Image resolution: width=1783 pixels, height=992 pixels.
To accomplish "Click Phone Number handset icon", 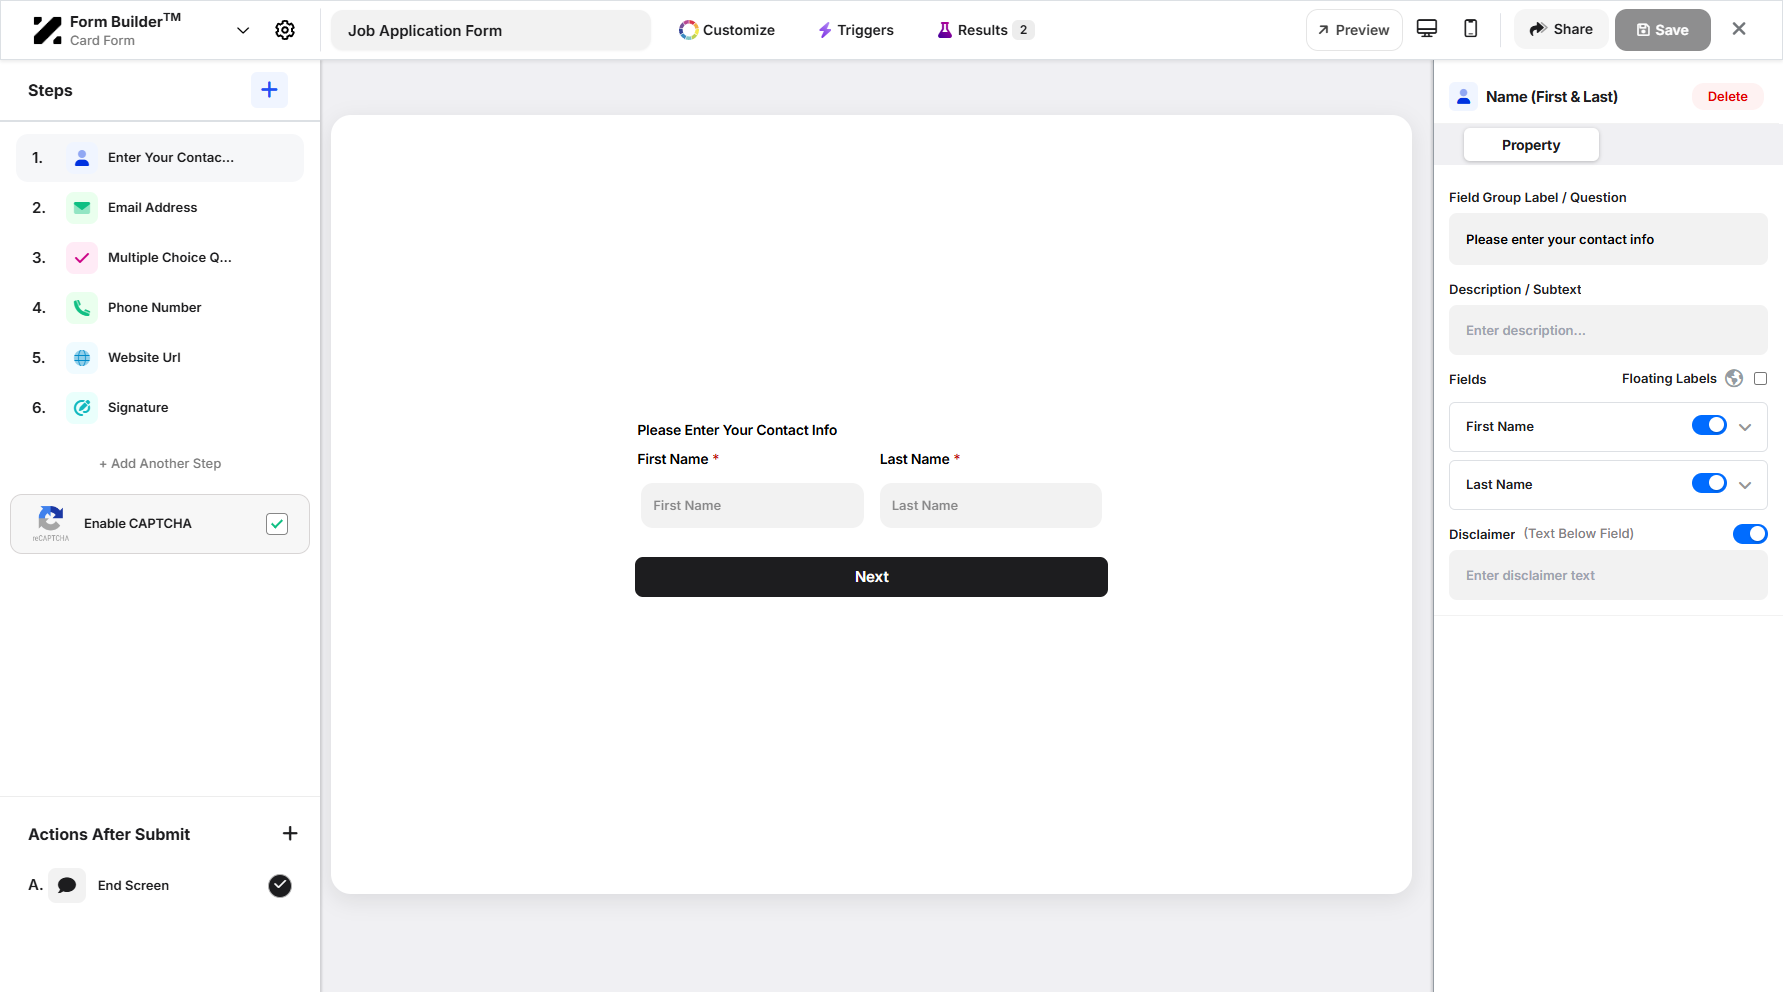I will (x=82, y=308).
